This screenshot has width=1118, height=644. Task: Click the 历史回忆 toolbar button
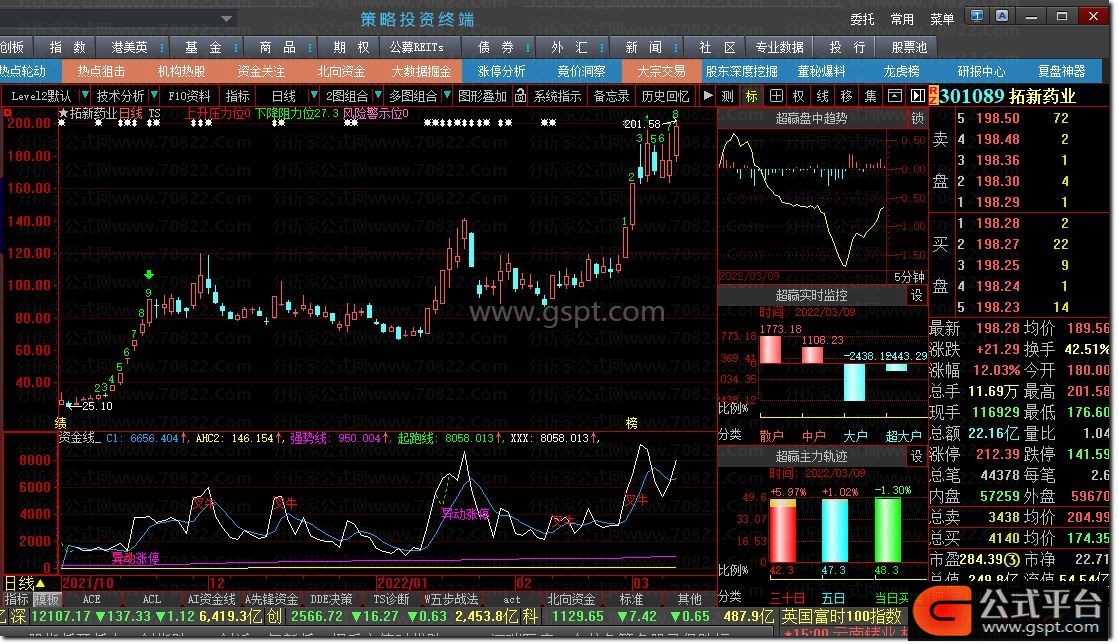665,96
